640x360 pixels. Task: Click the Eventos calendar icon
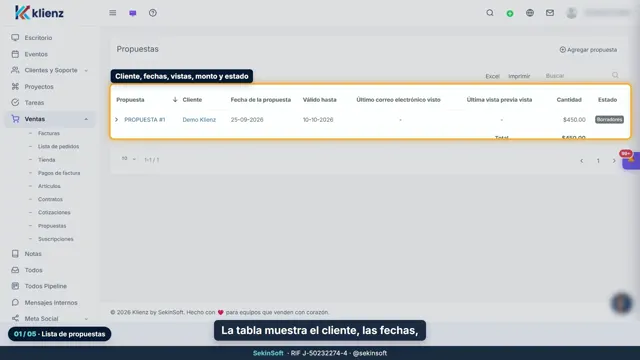(15, 54)
